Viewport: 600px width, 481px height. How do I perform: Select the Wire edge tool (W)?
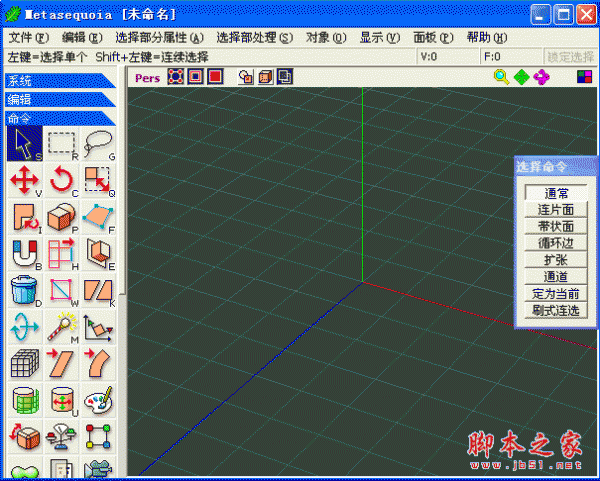(x=61, y=290)
